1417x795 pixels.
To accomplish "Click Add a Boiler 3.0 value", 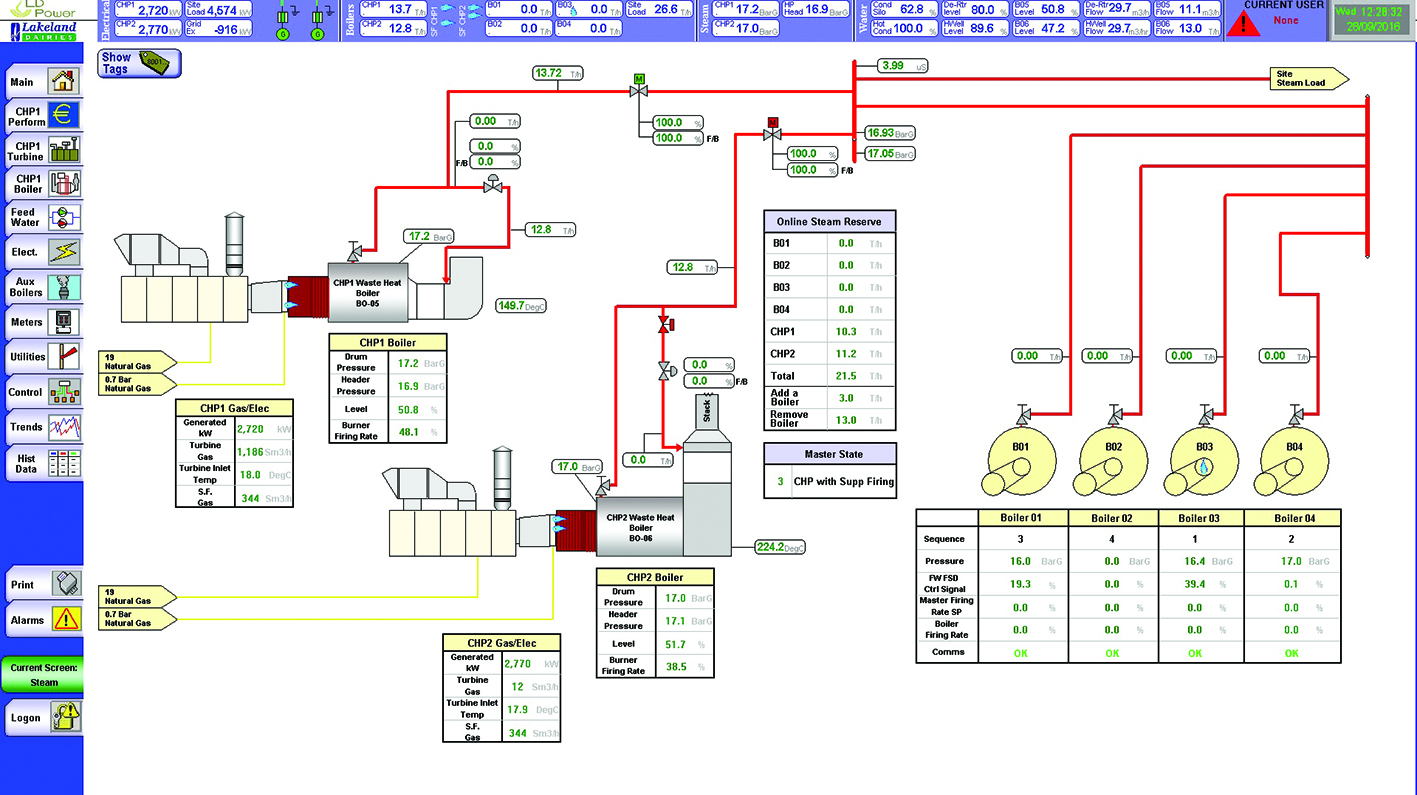I will click(x=846, y=398).
